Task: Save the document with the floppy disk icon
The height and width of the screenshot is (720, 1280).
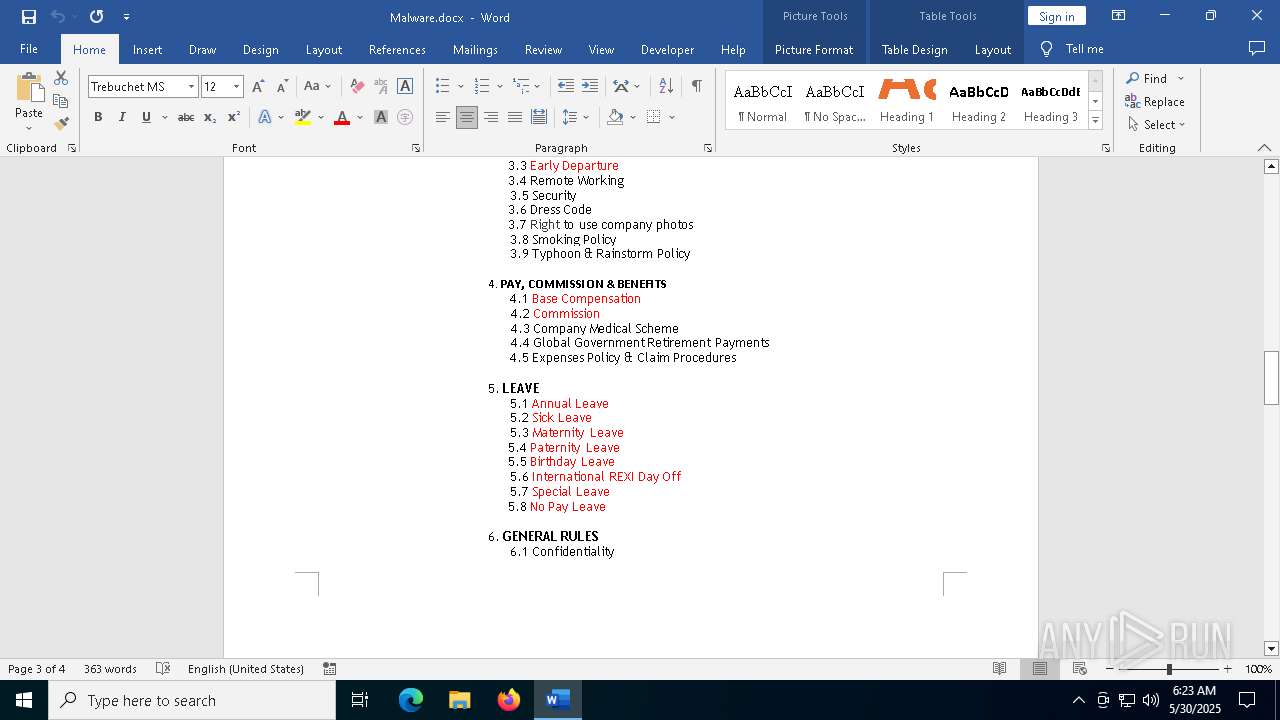Action: click(29, 17)
